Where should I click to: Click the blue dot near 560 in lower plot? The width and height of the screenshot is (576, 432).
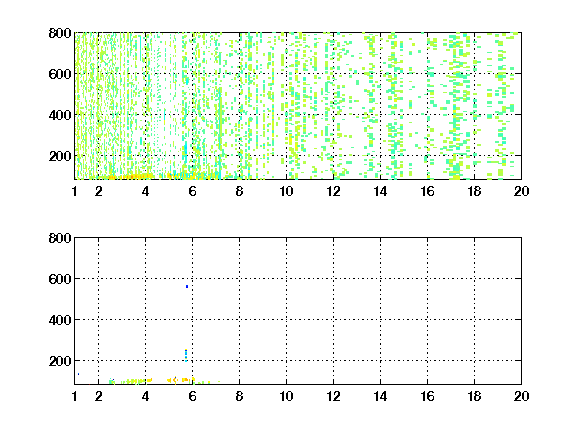click(187, 287)
